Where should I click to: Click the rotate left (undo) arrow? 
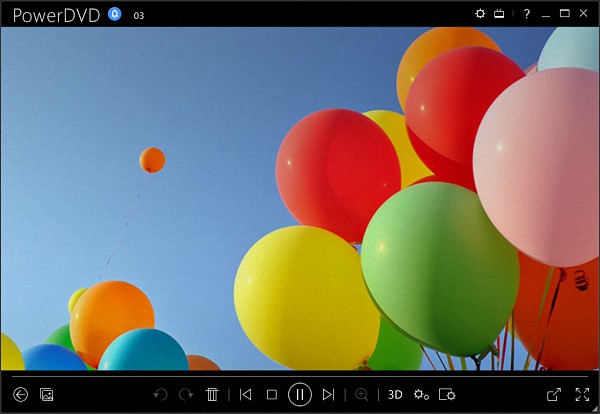[161, 395]
